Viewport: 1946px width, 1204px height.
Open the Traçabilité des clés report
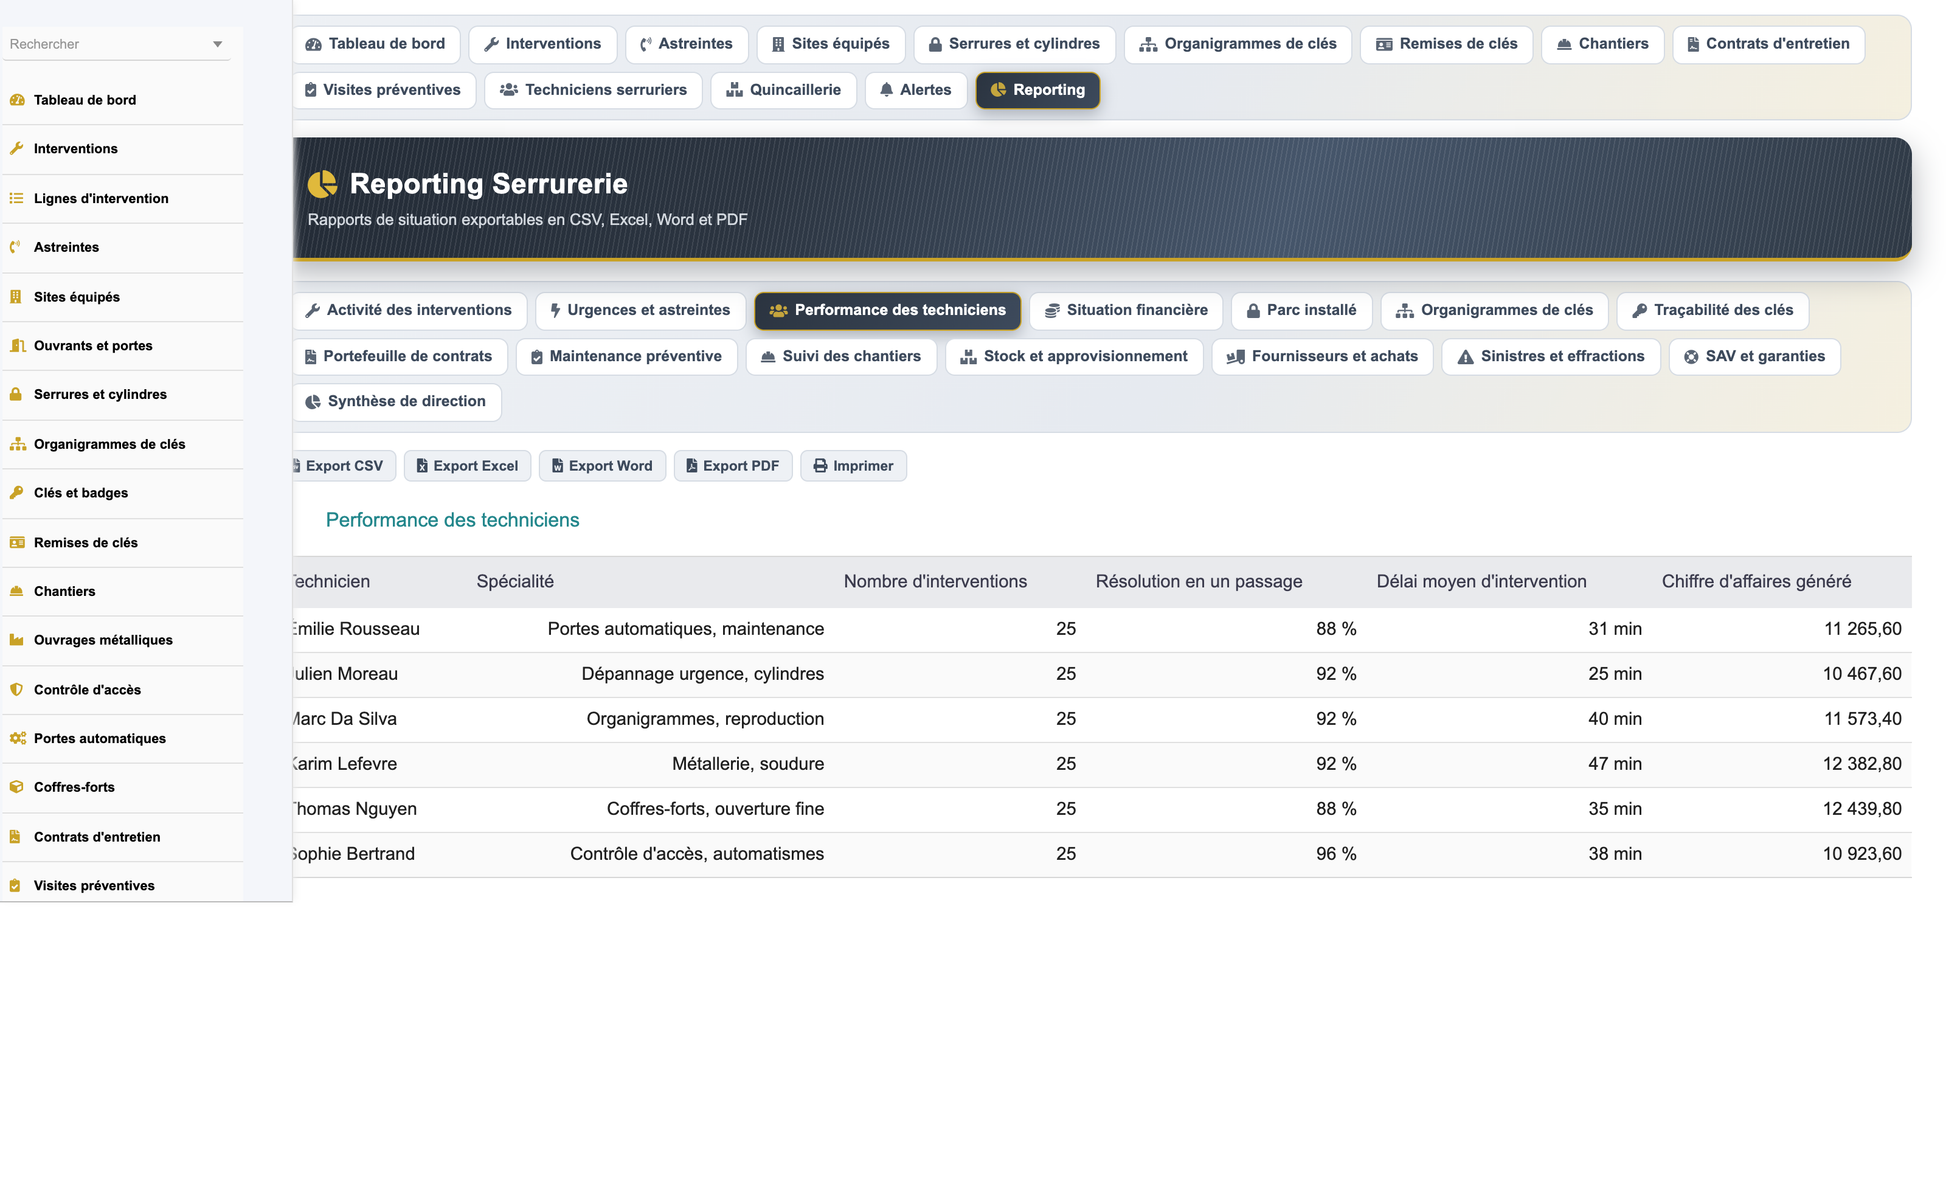[1712, 311]
